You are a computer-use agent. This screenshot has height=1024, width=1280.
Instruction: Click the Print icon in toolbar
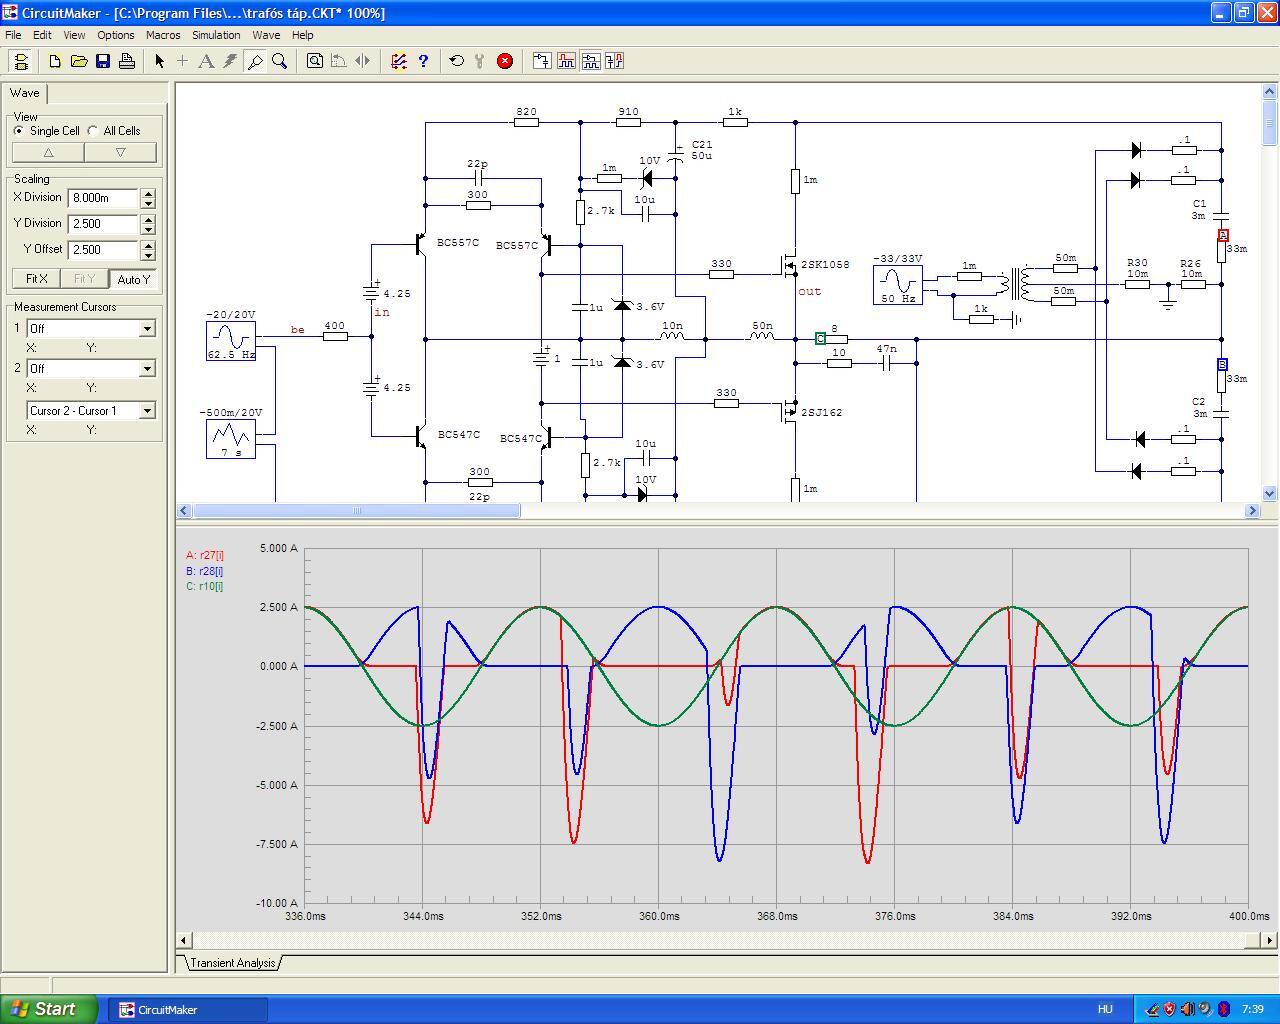tap(127, 61)
